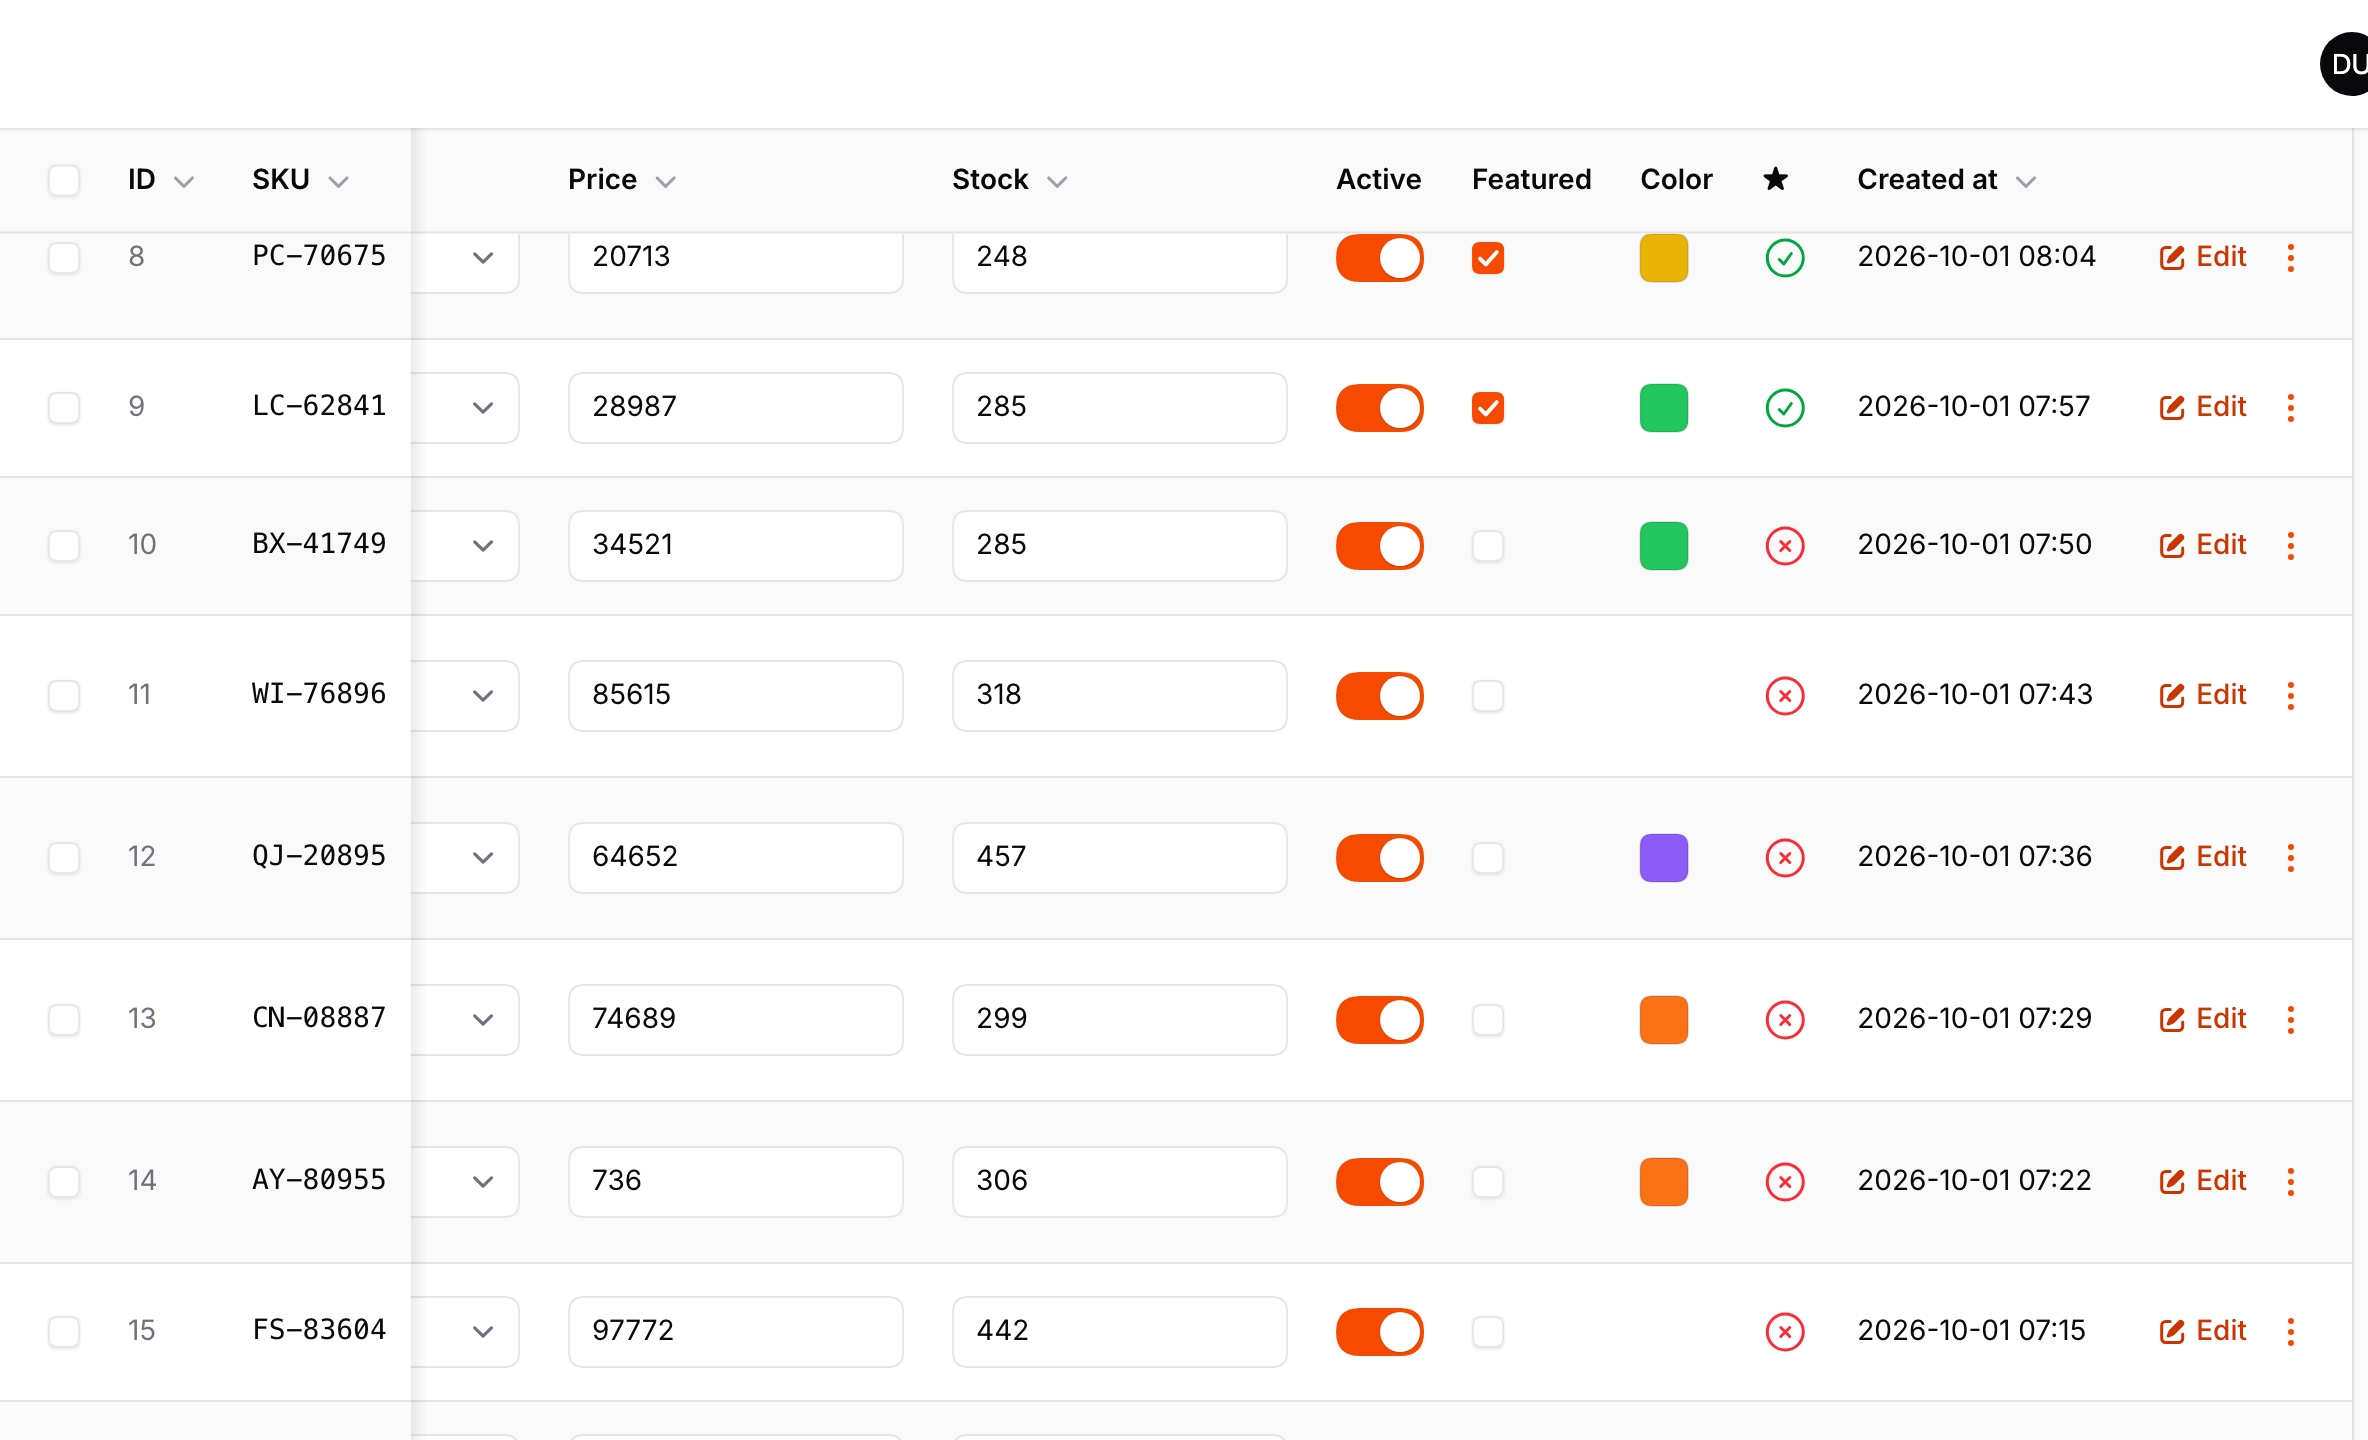Viewport: 2368px width, 1440px height.
Task: Sort by ID column chevron
Action: [x=183, y=181]
